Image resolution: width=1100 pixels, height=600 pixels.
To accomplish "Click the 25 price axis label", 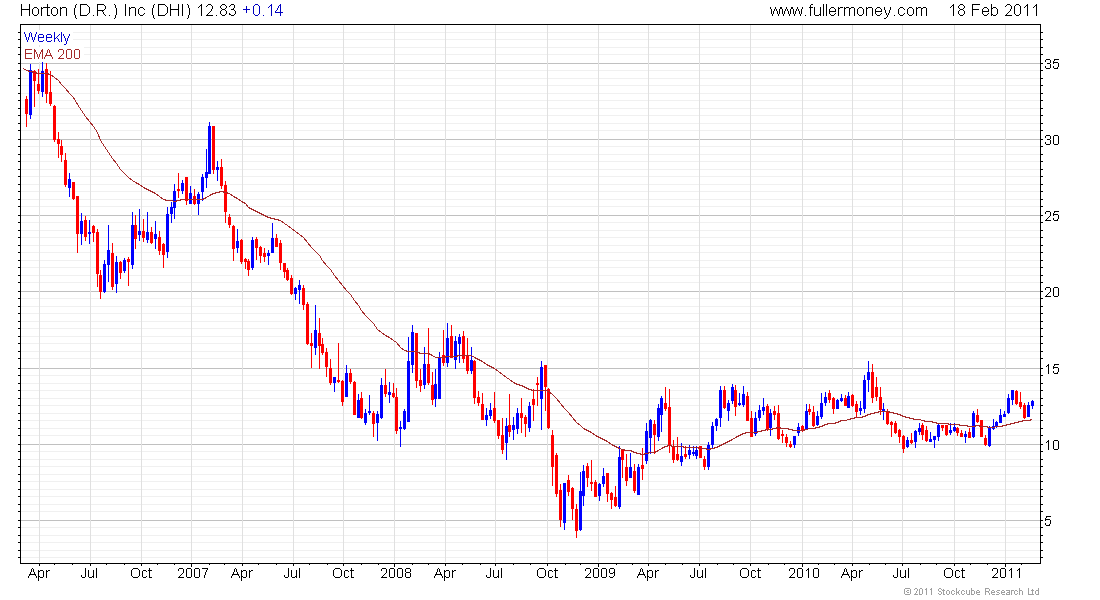I will coord(1054,216).
